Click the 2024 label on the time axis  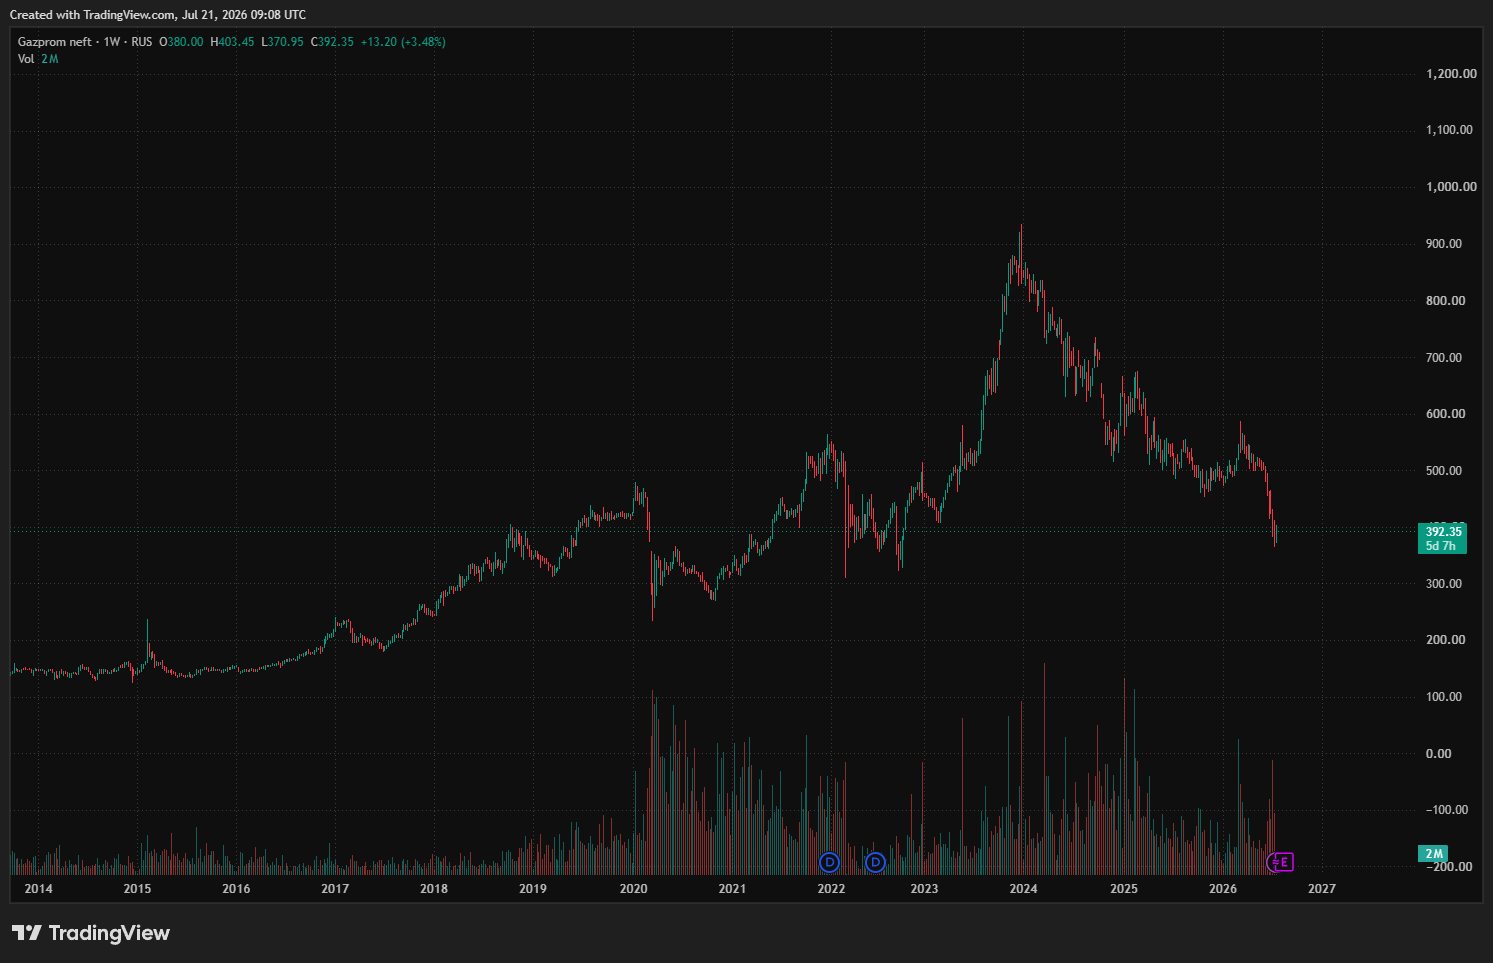1024,889
